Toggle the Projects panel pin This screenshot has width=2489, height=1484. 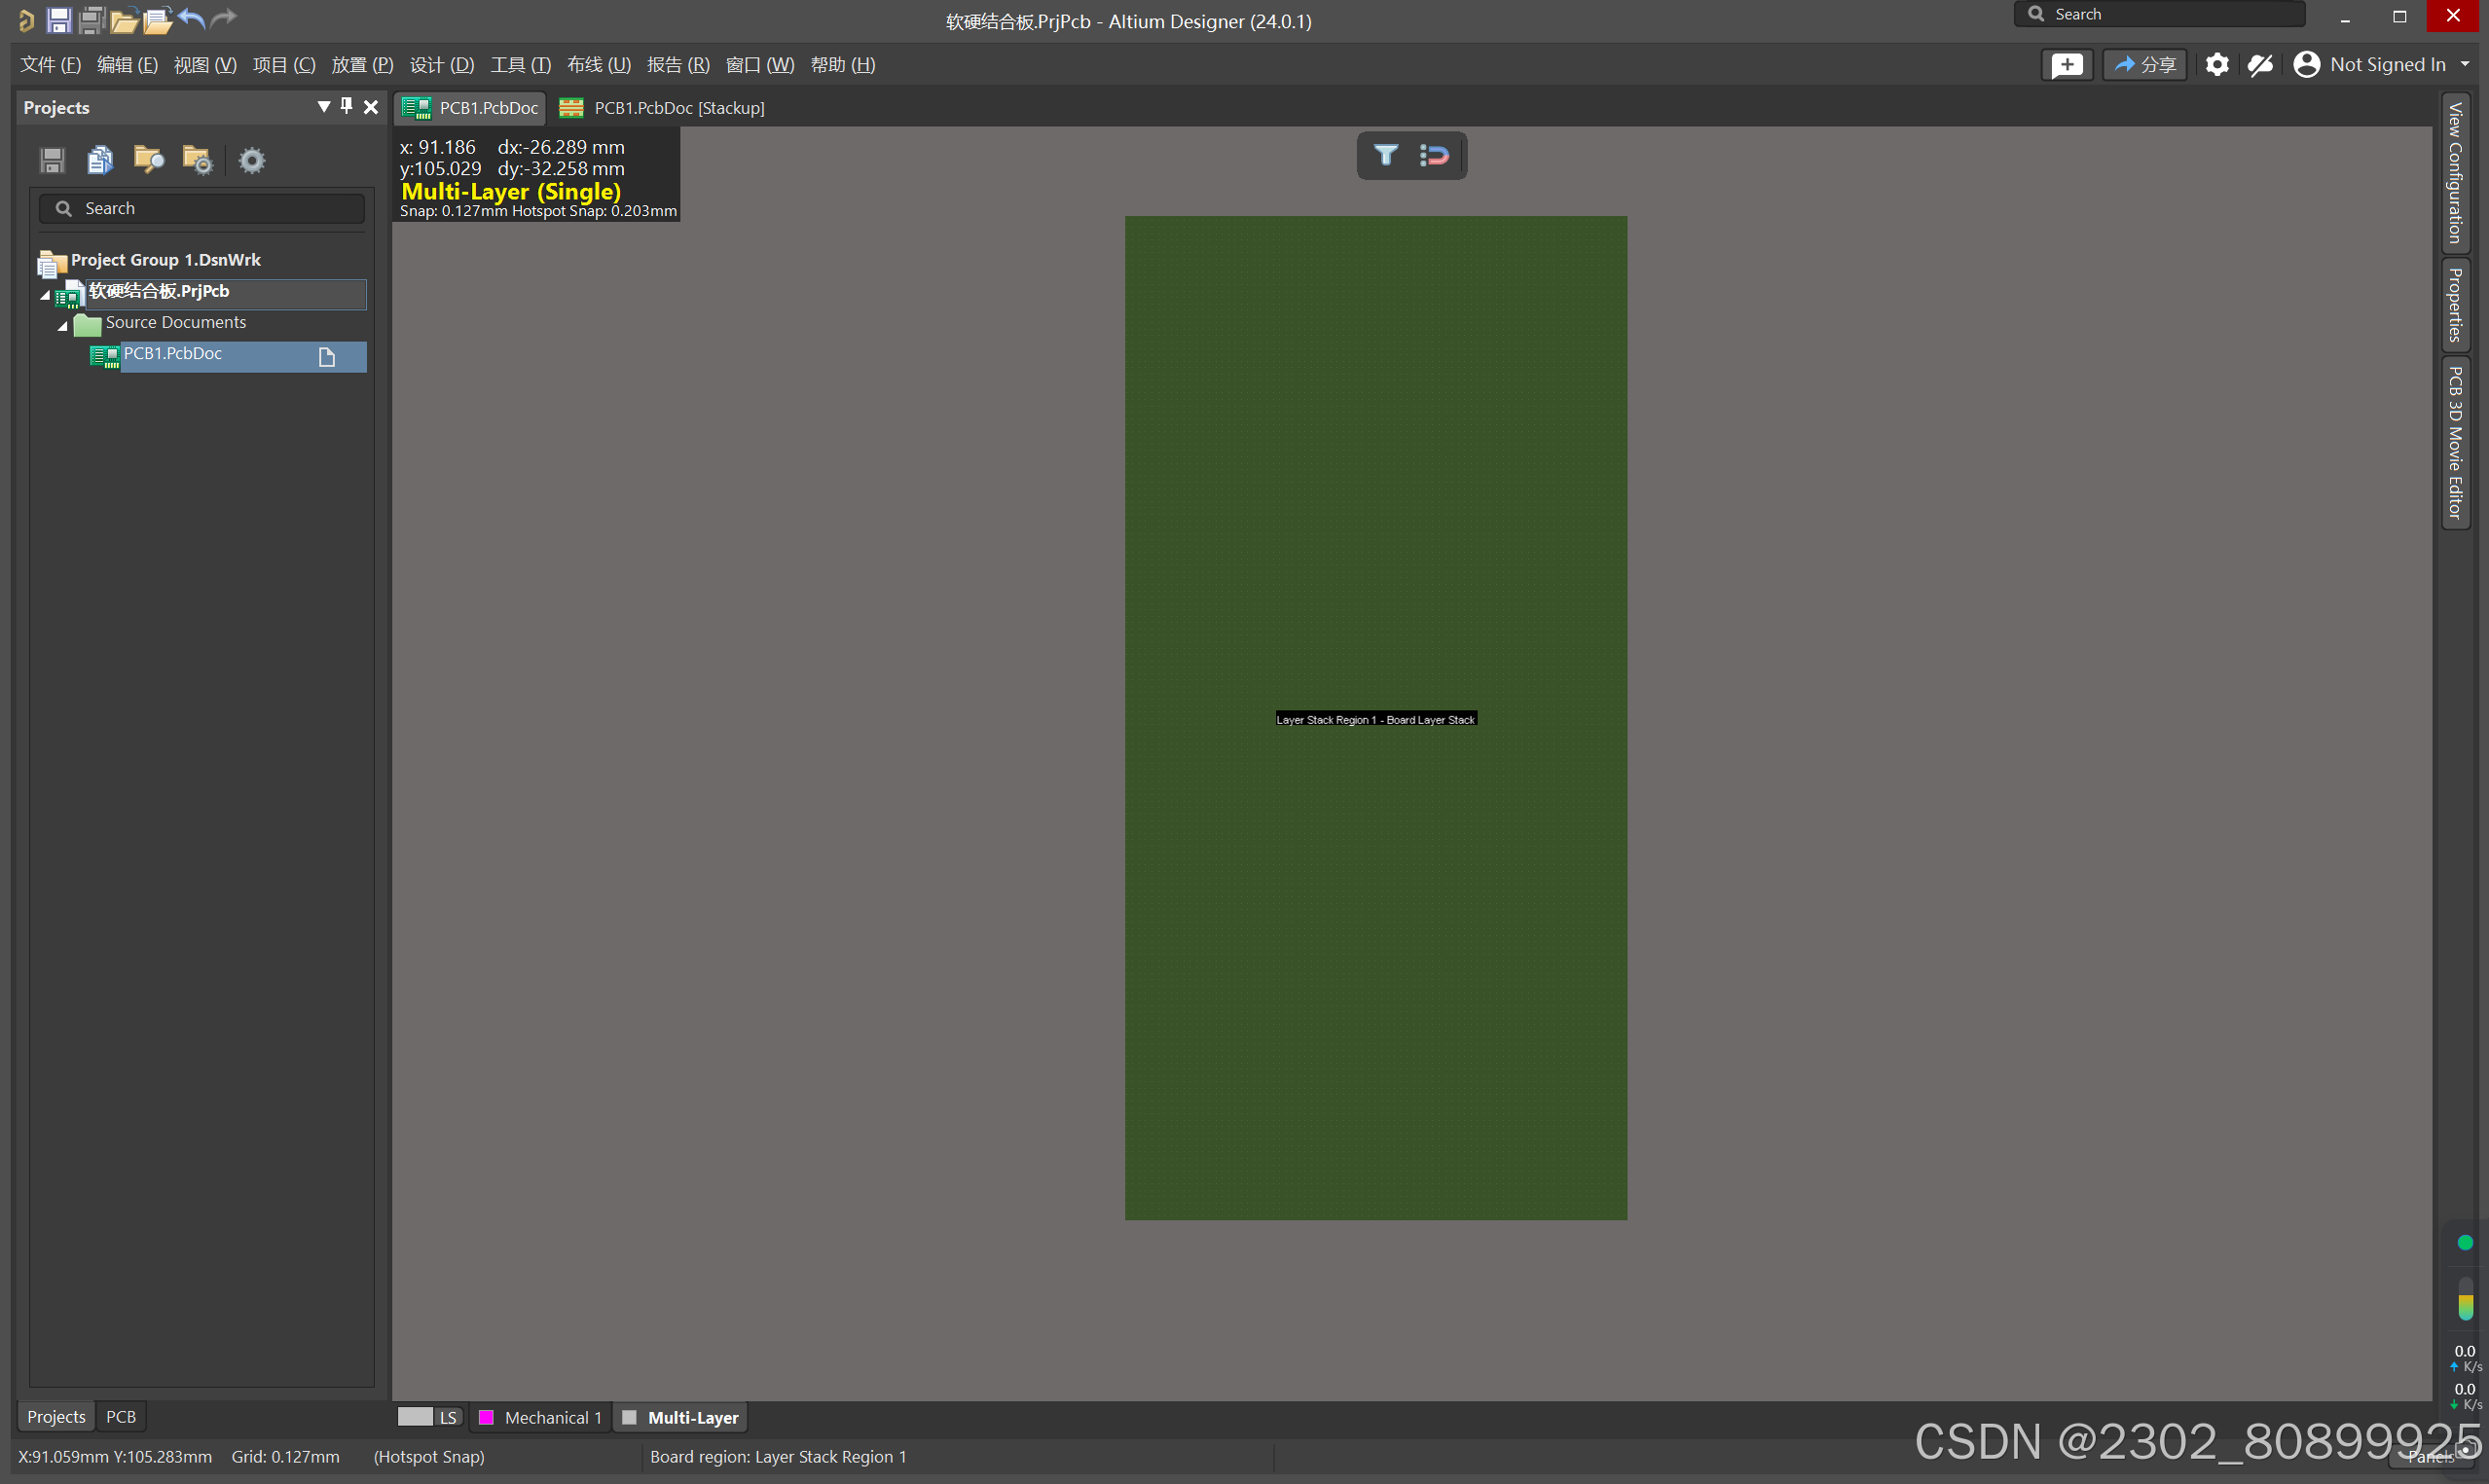pos(347,106)
